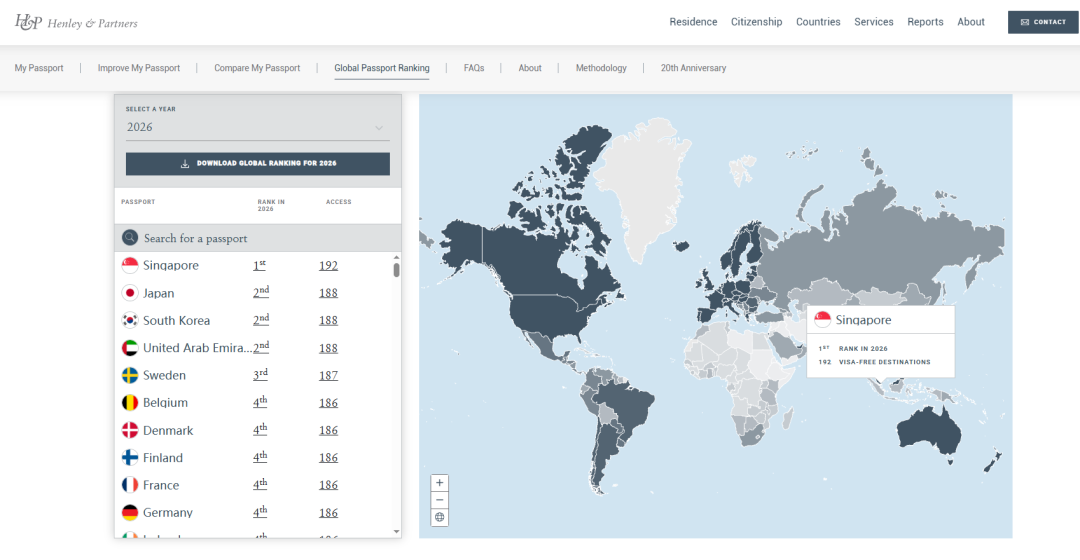
Task: Select Global Passport Ranking tab
Action: coord(382,68)
